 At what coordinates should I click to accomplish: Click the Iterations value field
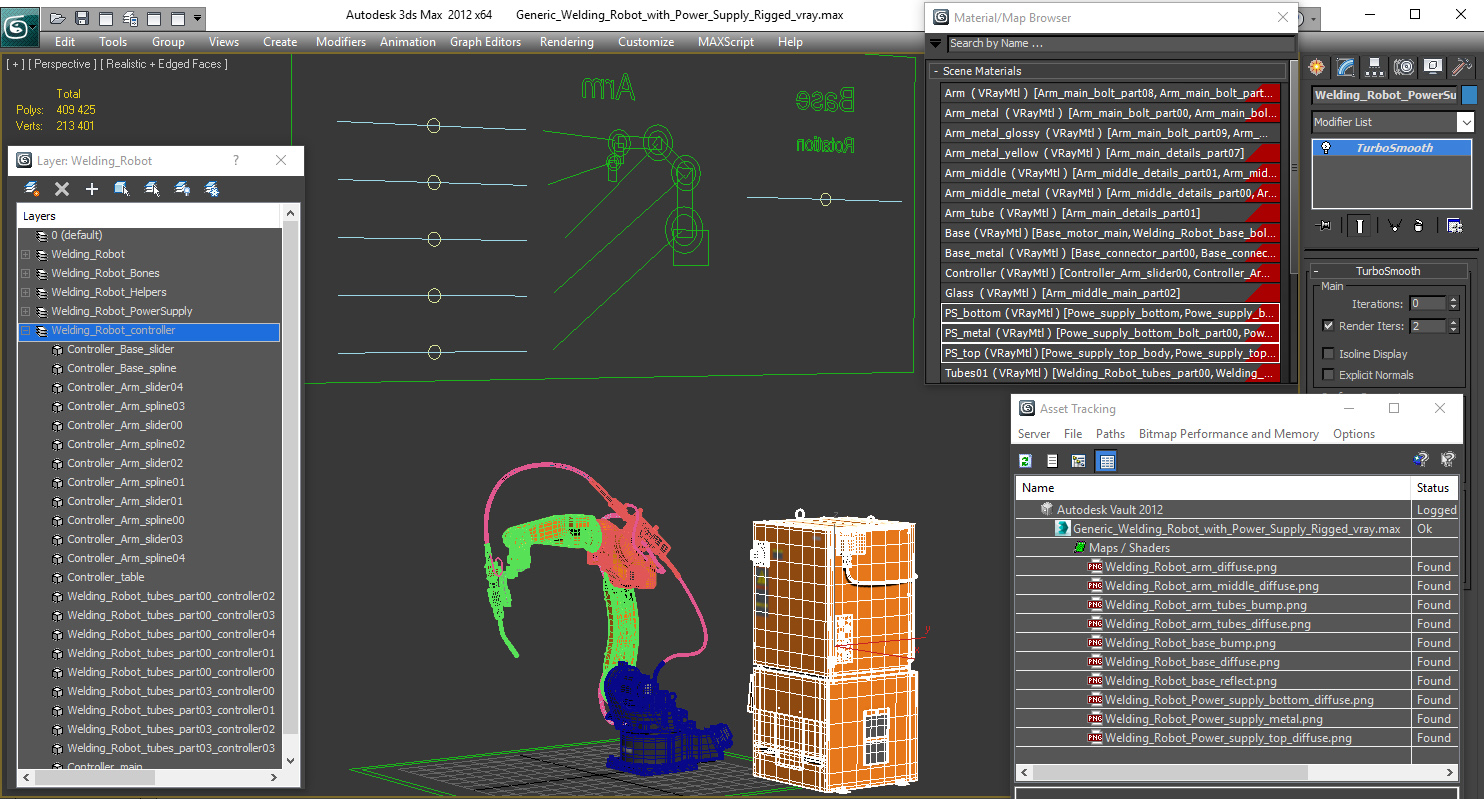pos(1426,304)
